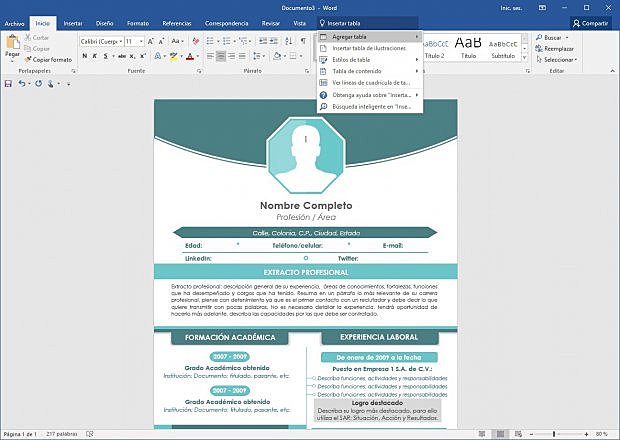
Task: Click Inic. ses. sign-in link
Action: (x=511, y=8)
